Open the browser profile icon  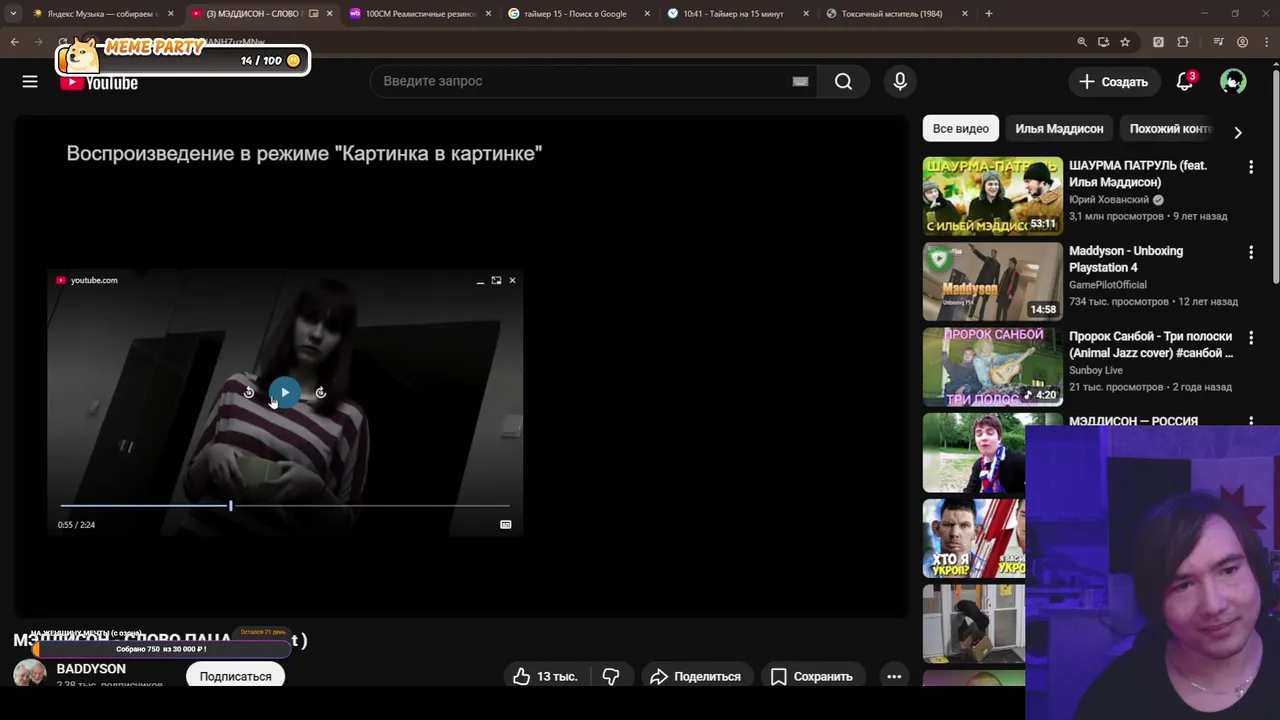(1242, 42)
